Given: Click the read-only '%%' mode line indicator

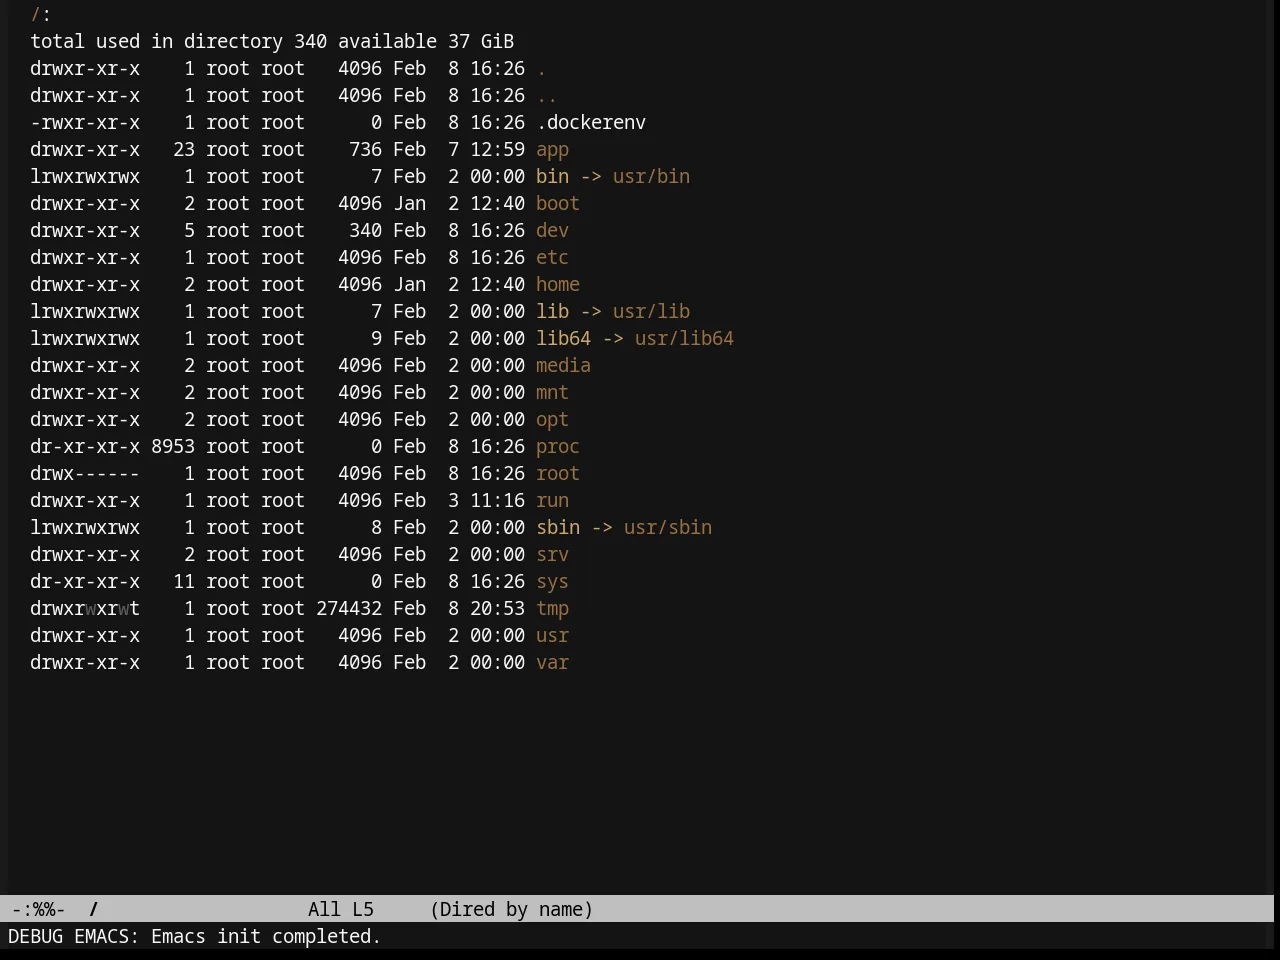Looking at the screenshot, I should pyautogui.click(x=44, y=909).
